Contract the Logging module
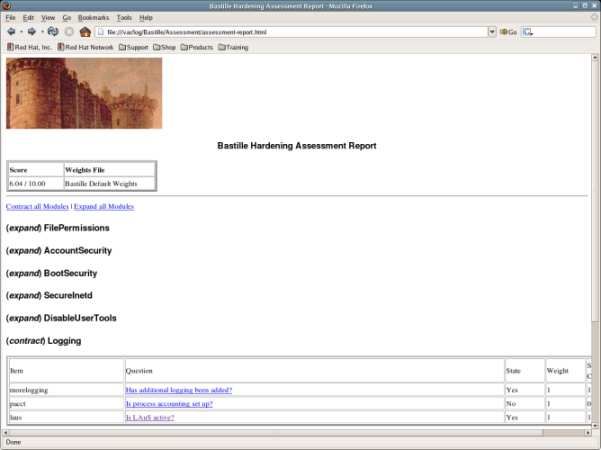The width and height of the screenshot is (601, 450). pyautogui.click(x=26, y=341)
